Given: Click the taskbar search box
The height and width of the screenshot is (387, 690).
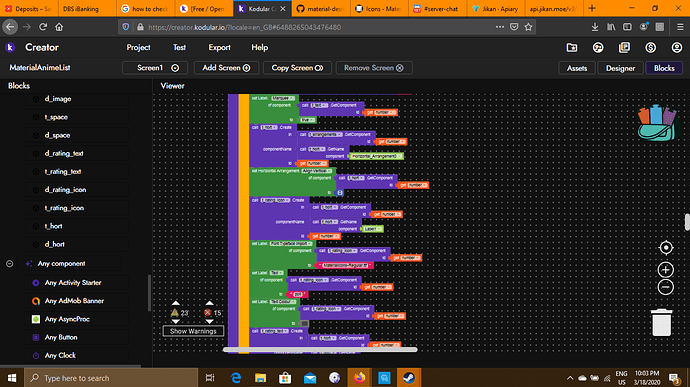Looking at the screenshot, I should [111, 378].
